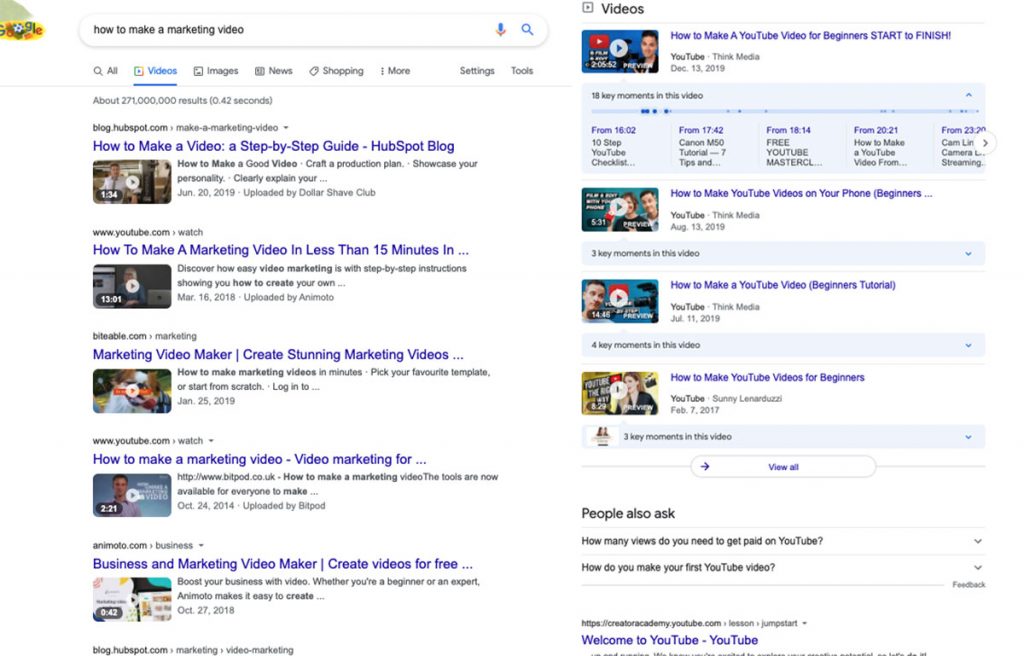Click the play icon beside Videos heading
Screen dimensions: 1024x656
588,8
